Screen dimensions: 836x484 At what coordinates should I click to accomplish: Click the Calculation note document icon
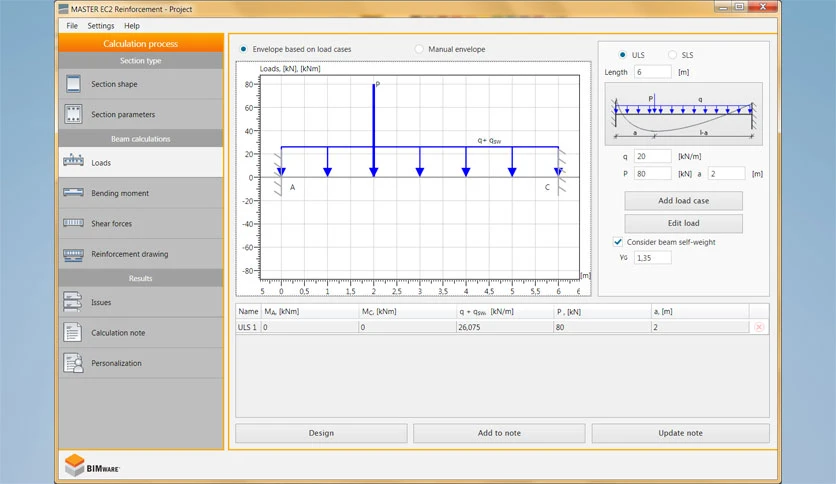(x=73, y=332)
